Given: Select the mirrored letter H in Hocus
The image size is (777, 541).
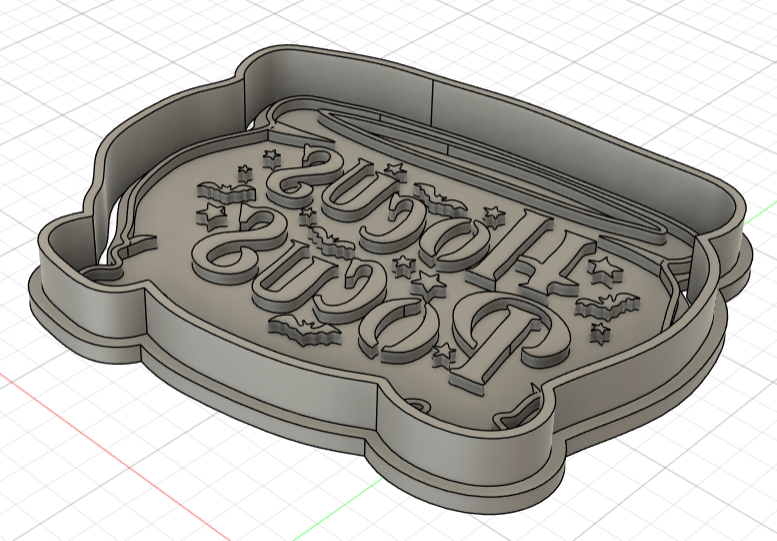Looking at the screenshot, I should 527,260.
